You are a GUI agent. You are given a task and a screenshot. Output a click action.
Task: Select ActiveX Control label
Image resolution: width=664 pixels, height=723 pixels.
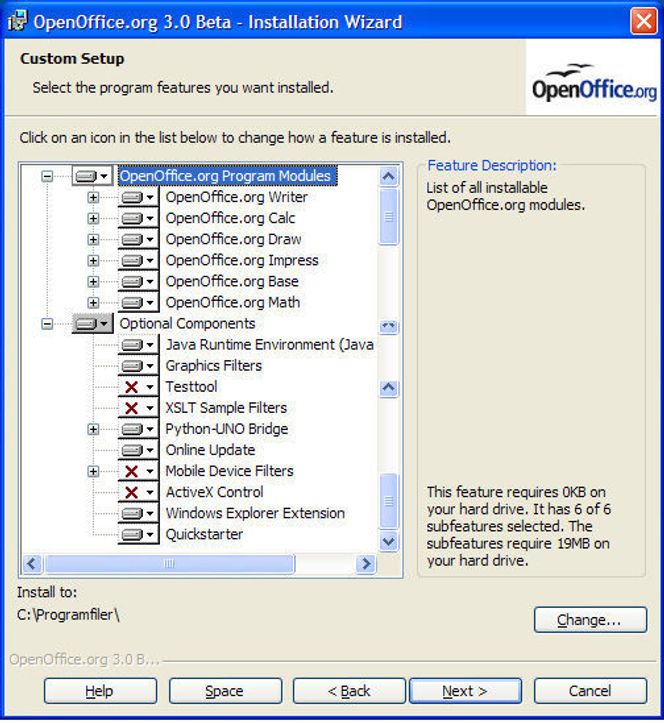tap(214, 492)
